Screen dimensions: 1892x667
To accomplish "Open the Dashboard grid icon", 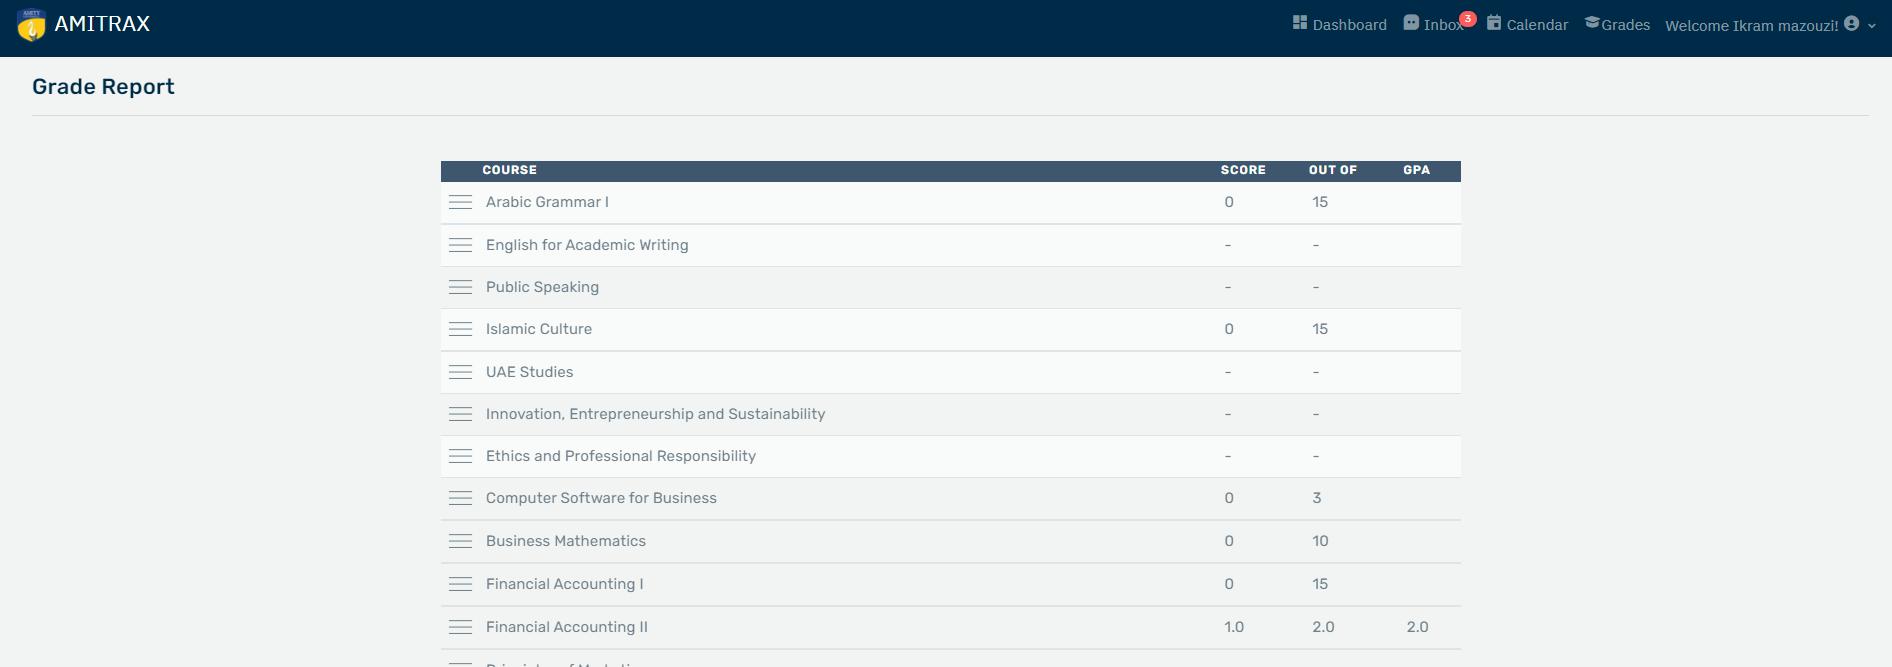I will click(1299, 22).
